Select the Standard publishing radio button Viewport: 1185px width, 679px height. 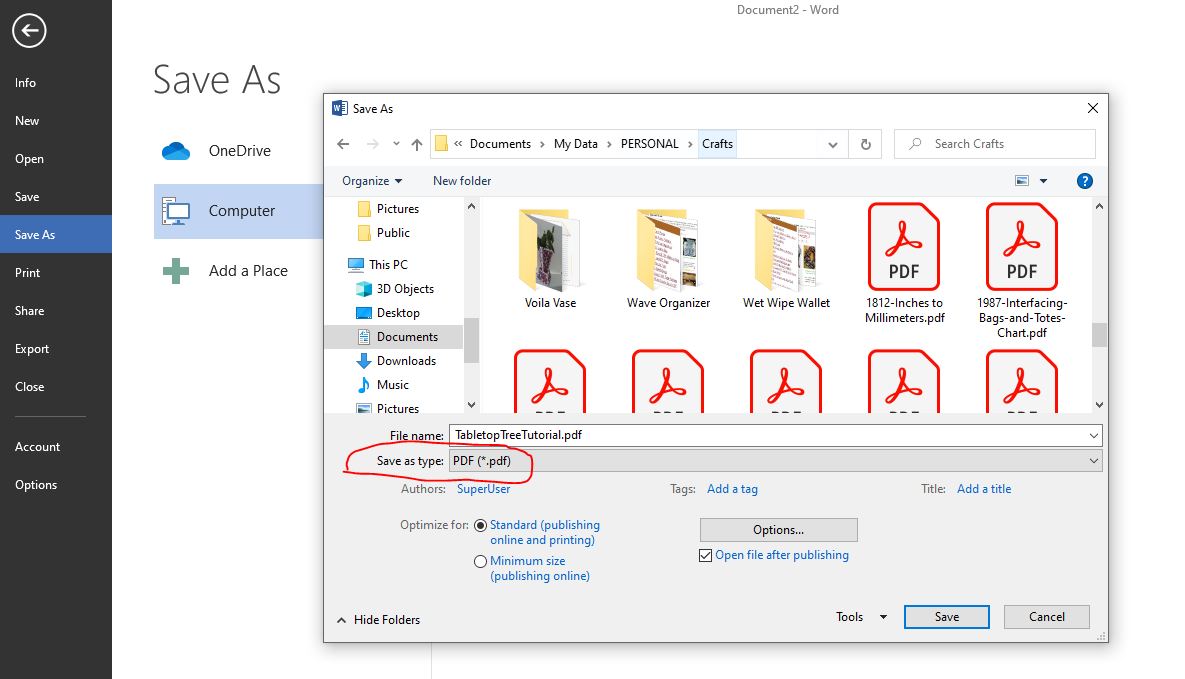tap(480, 525)
